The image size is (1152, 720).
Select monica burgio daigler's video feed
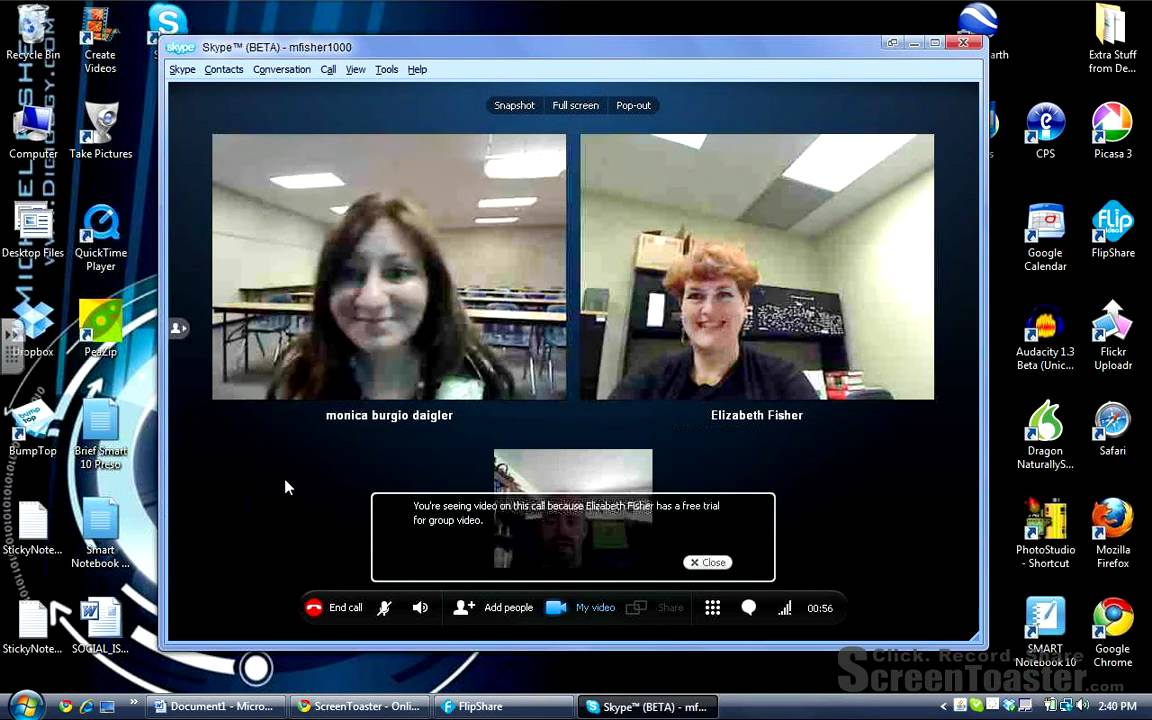pyautogui.click(x=389, y=267)
